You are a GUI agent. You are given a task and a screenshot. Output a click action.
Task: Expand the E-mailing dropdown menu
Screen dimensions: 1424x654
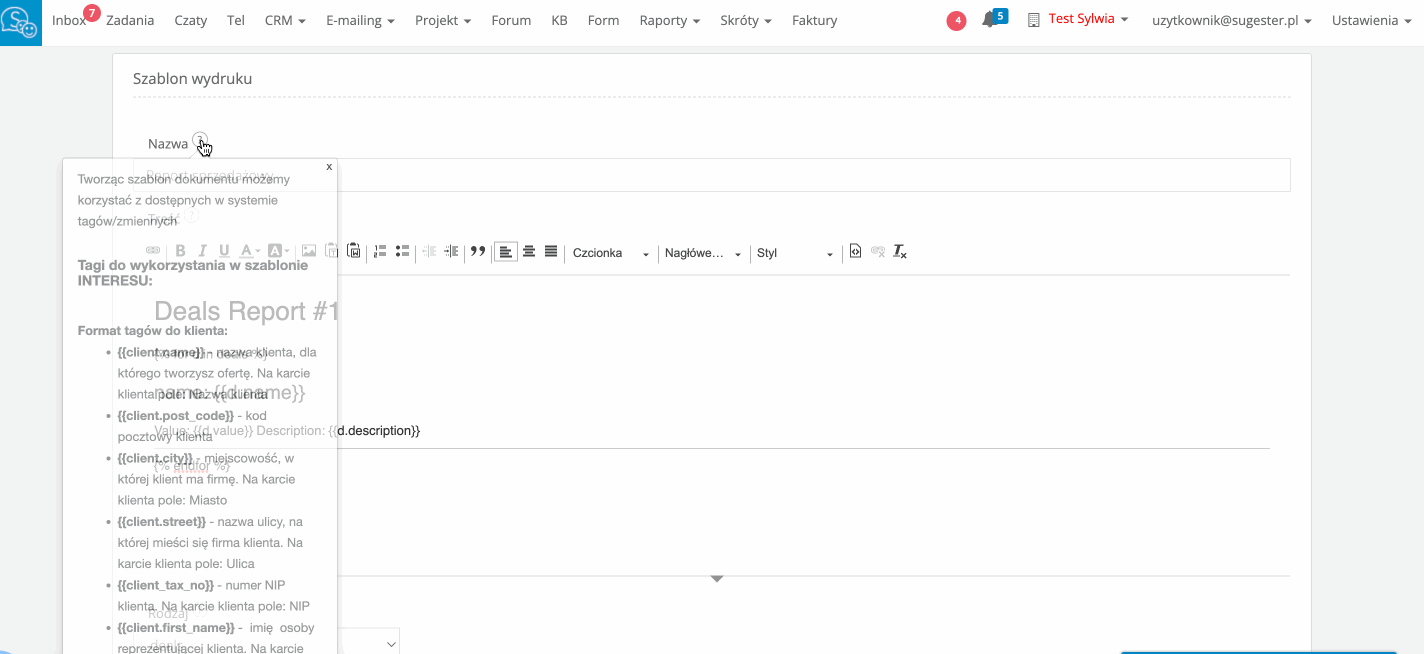tap(360, 20)
